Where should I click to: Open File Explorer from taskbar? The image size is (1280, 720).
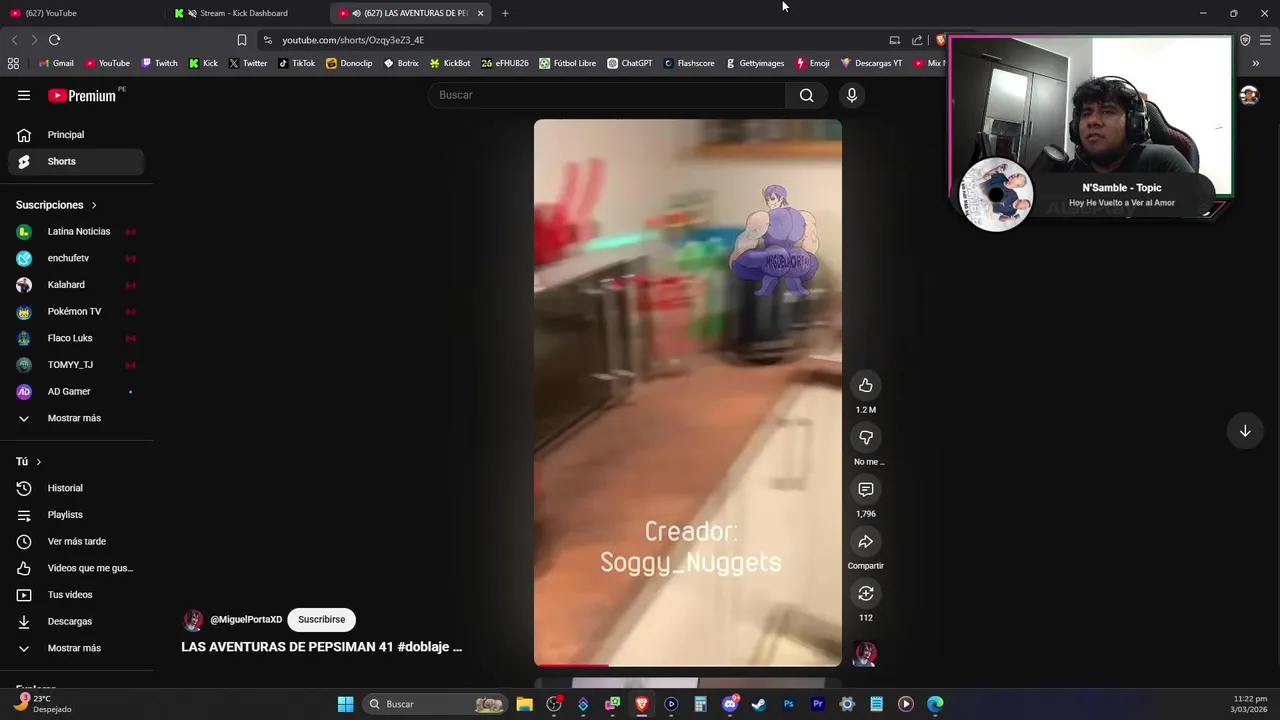[x=524, y=704]
